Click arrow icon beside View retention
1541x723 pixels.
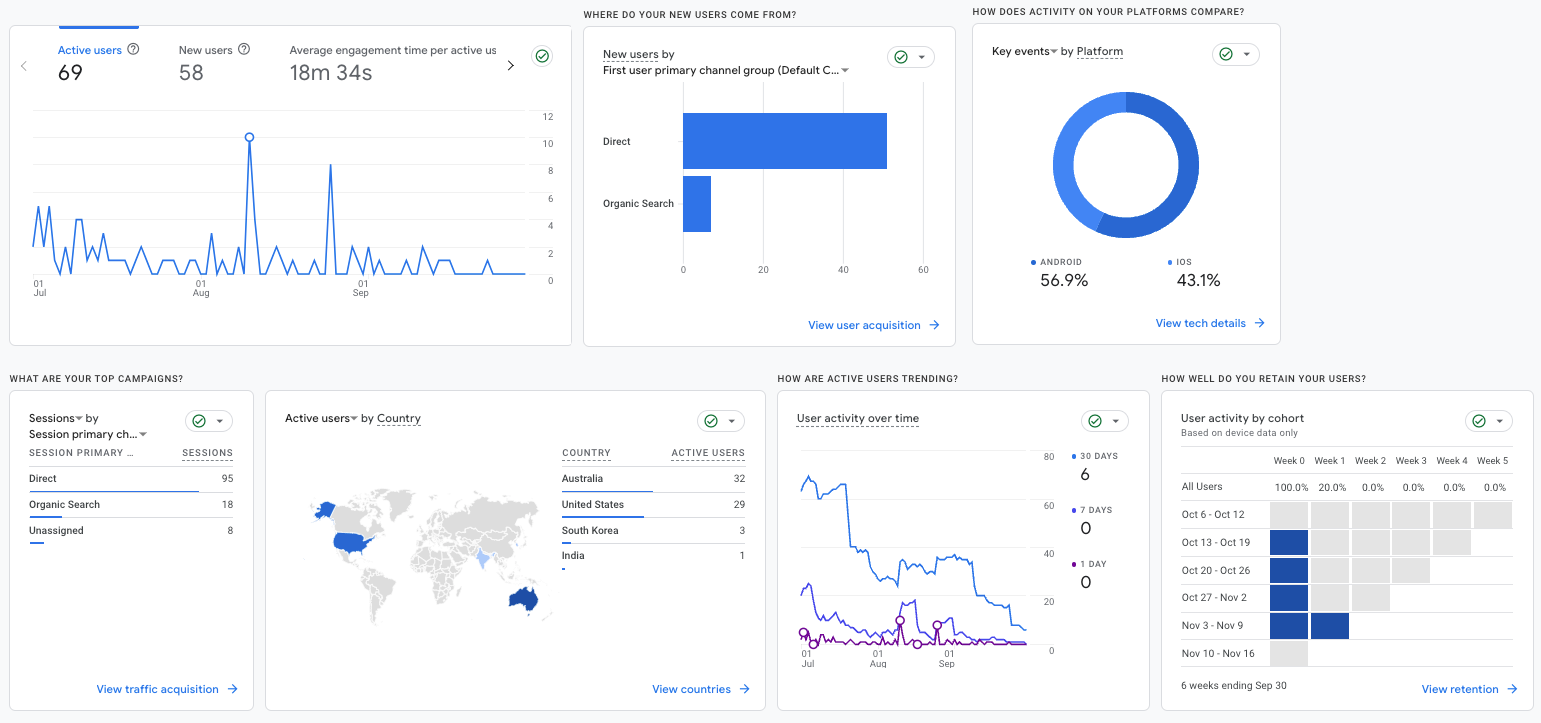pyautogui.click(x=1512, y=689)
